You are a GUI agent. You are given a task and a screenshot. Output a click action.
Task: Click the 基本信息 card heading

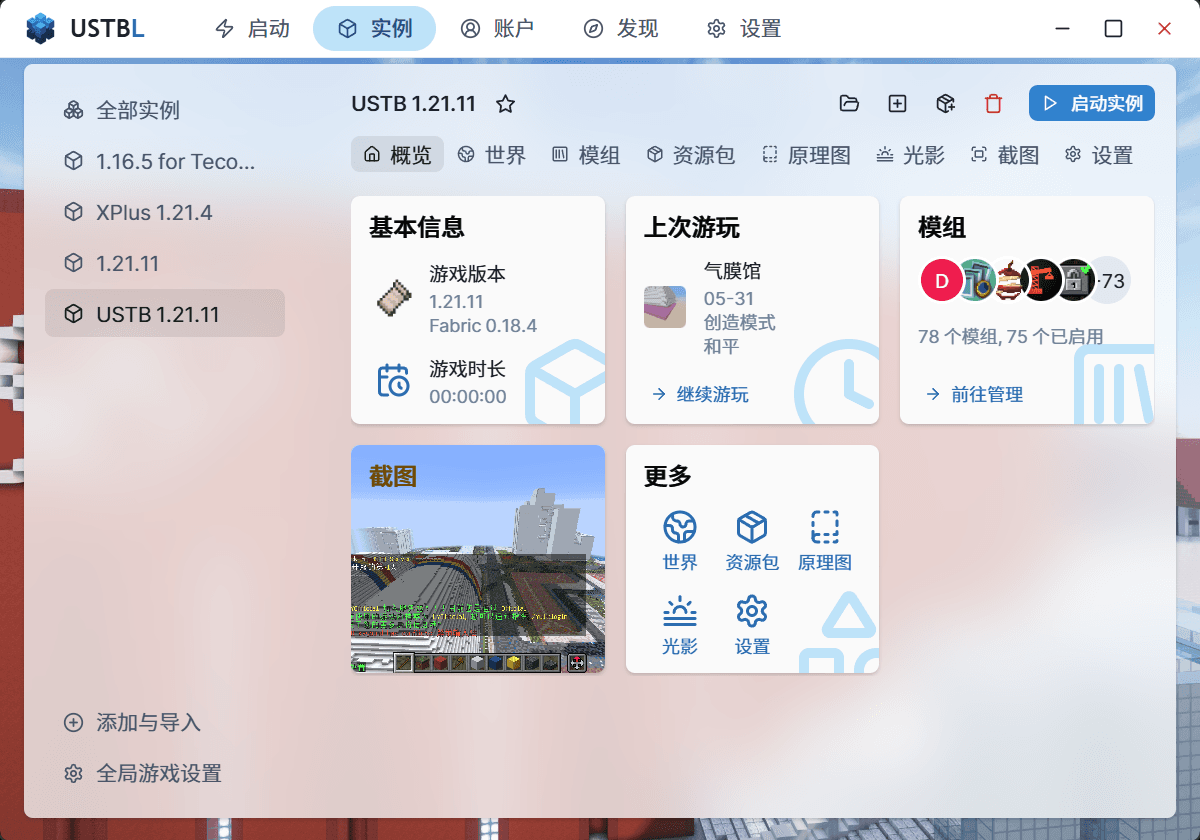click(417, 228)
